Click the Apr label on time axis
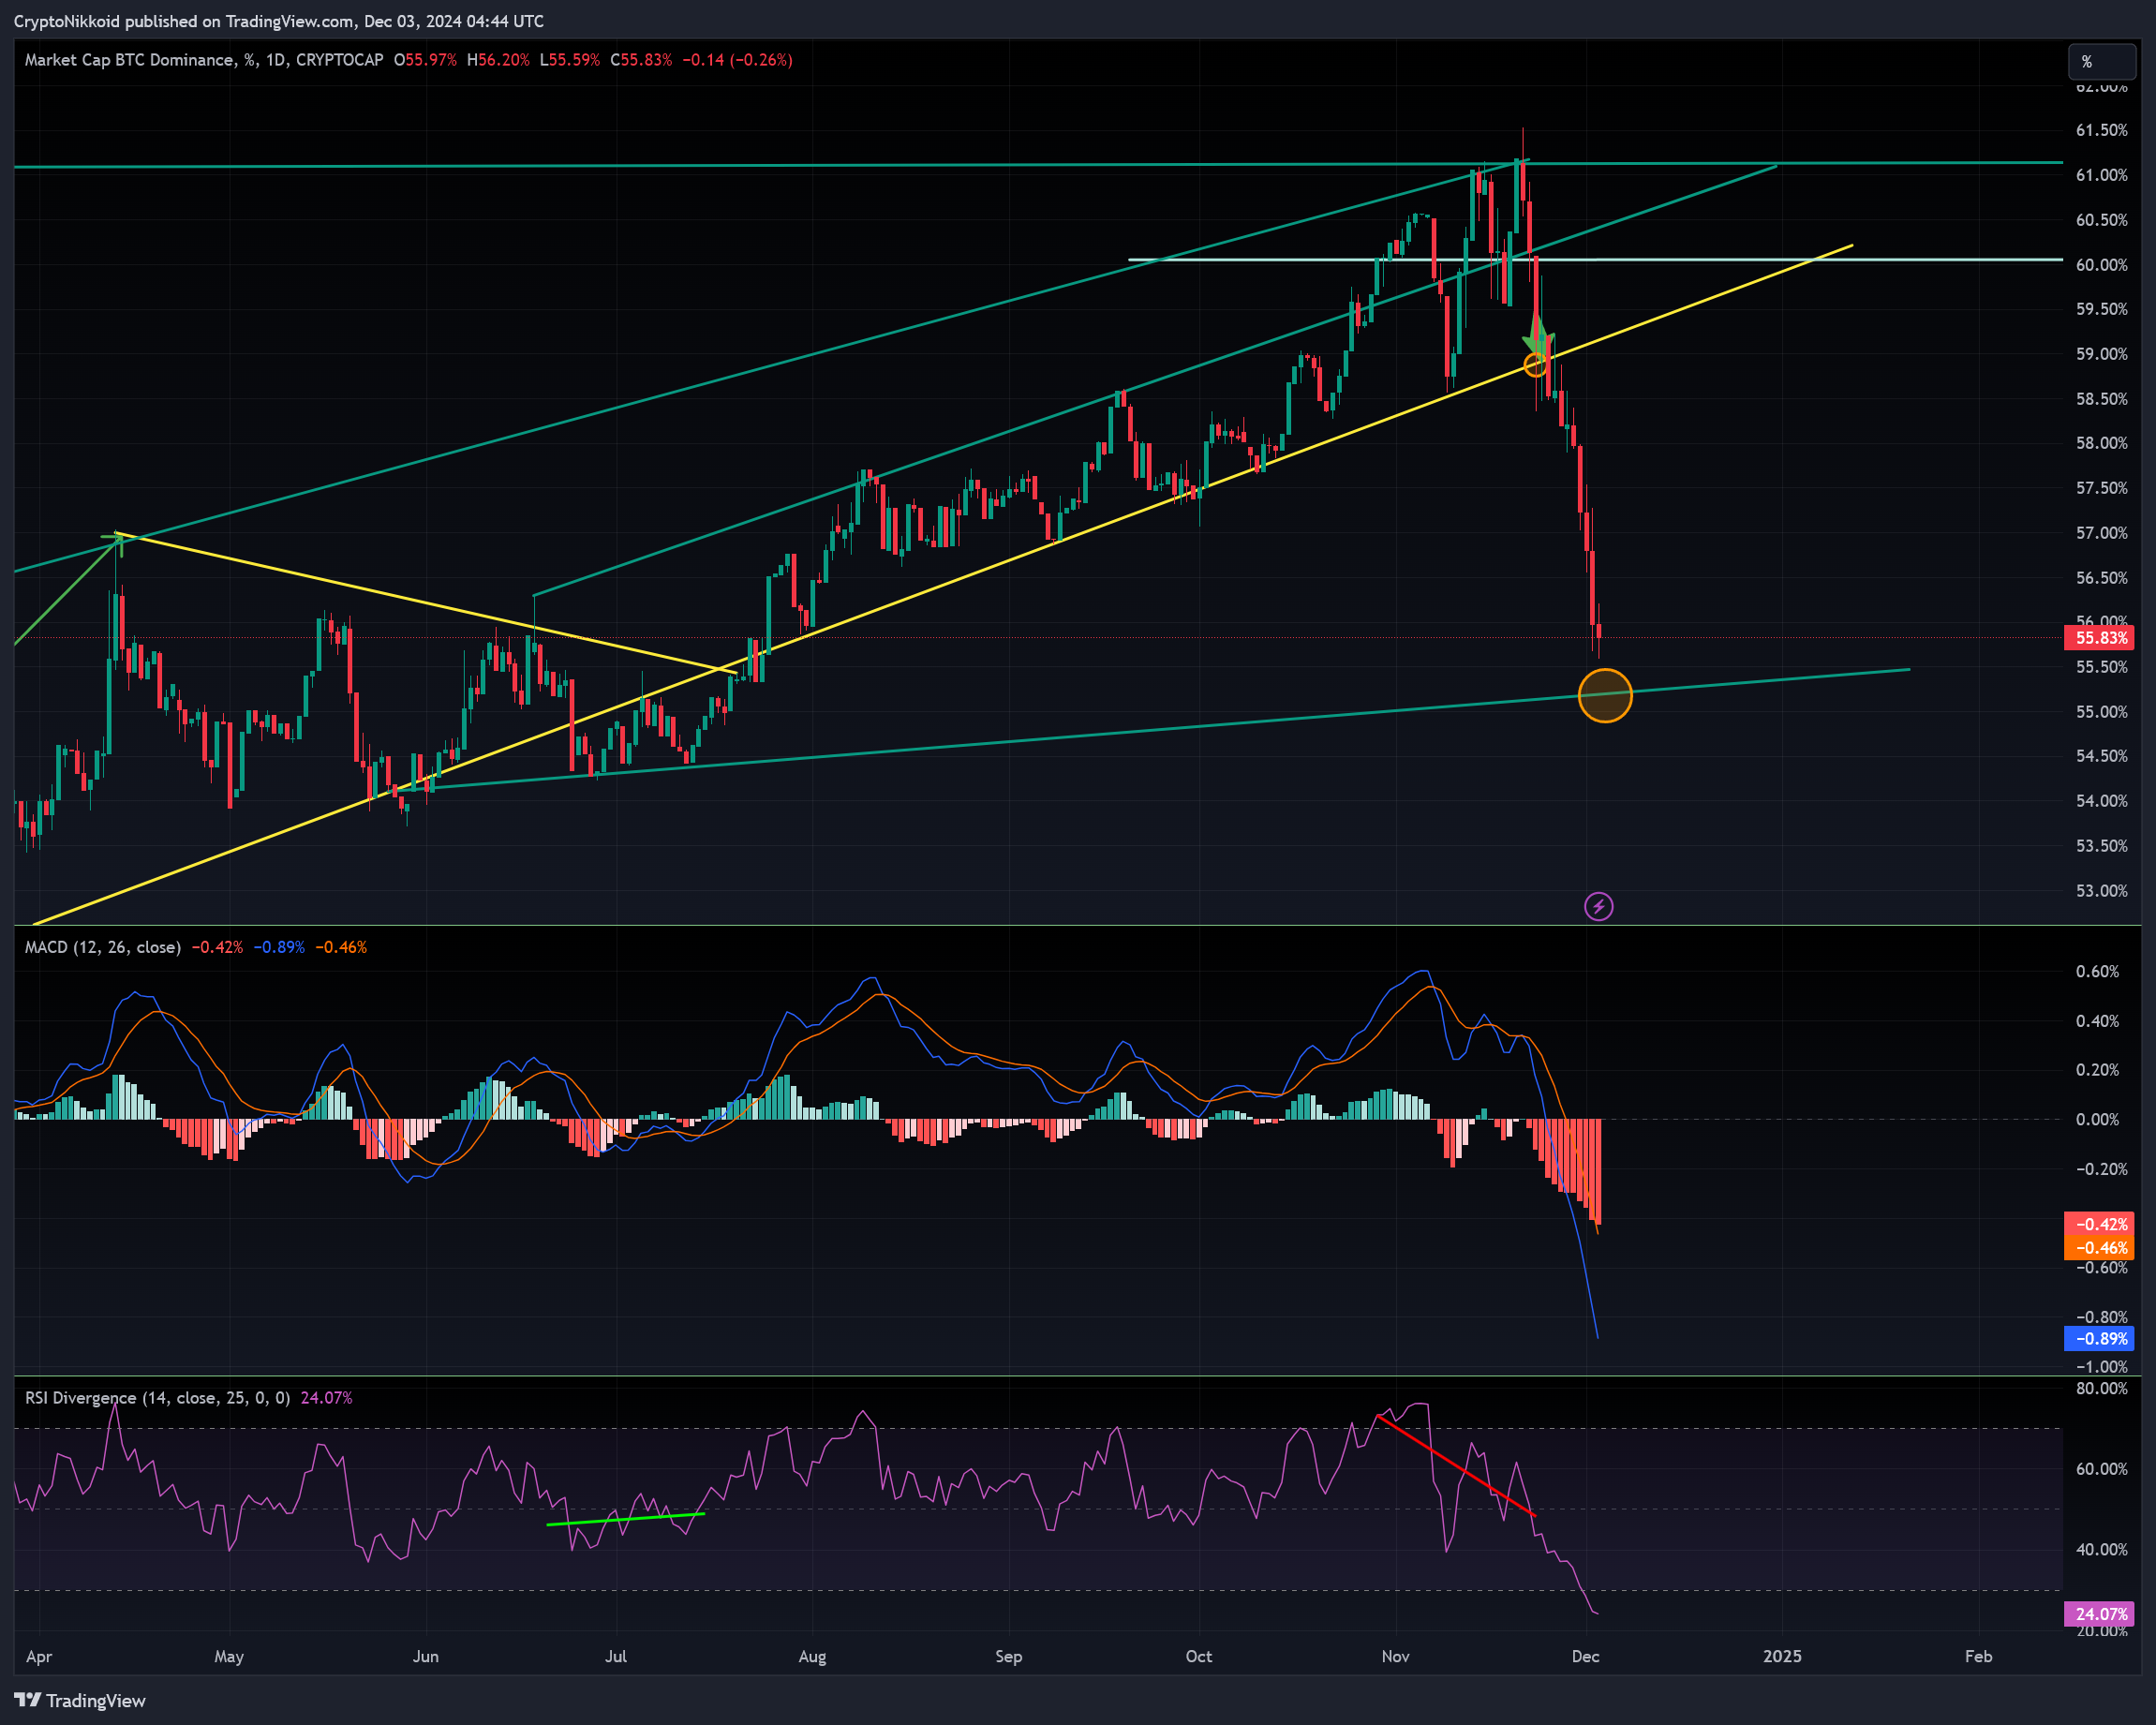The image size is (2156, 1725). click(39, 1657)
